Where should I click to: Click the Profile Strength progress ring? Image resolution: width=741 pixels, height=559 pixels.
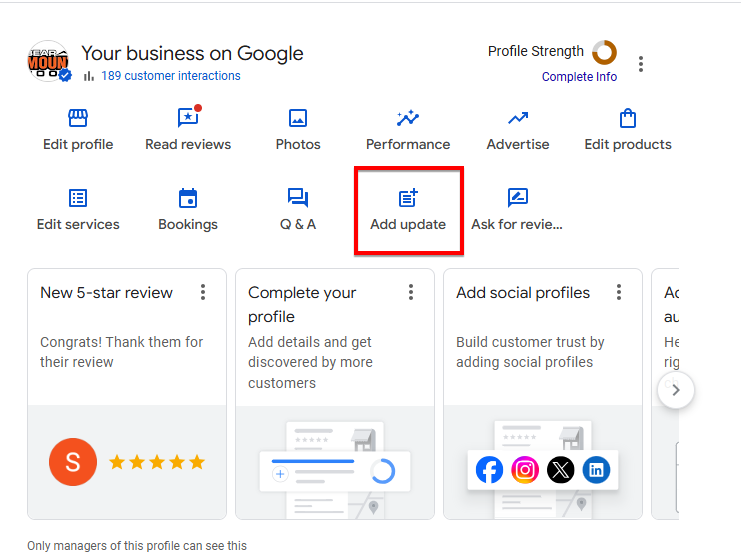pos(604,52)
